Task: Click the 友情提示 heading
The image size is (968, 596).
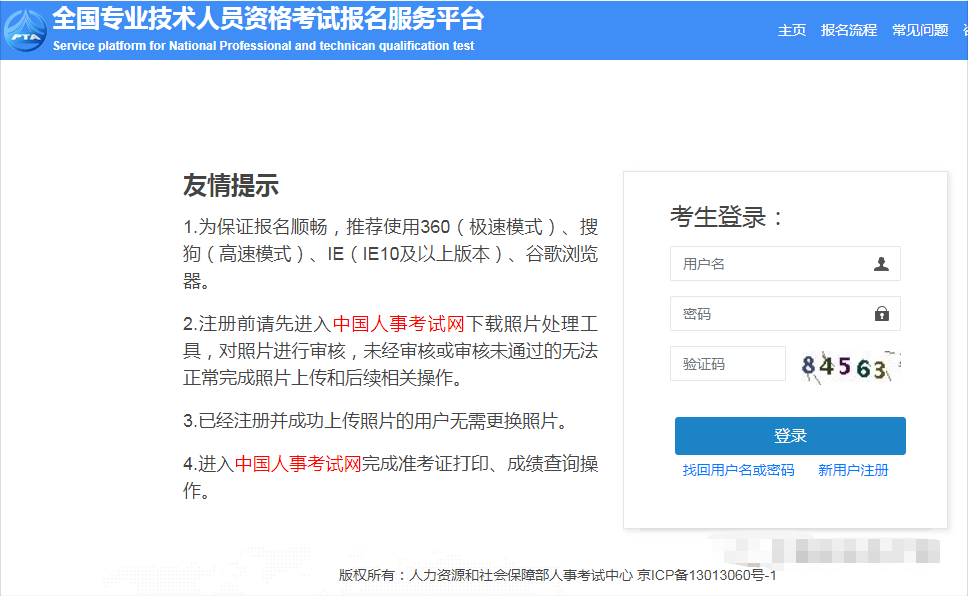Action: [231, 185]
